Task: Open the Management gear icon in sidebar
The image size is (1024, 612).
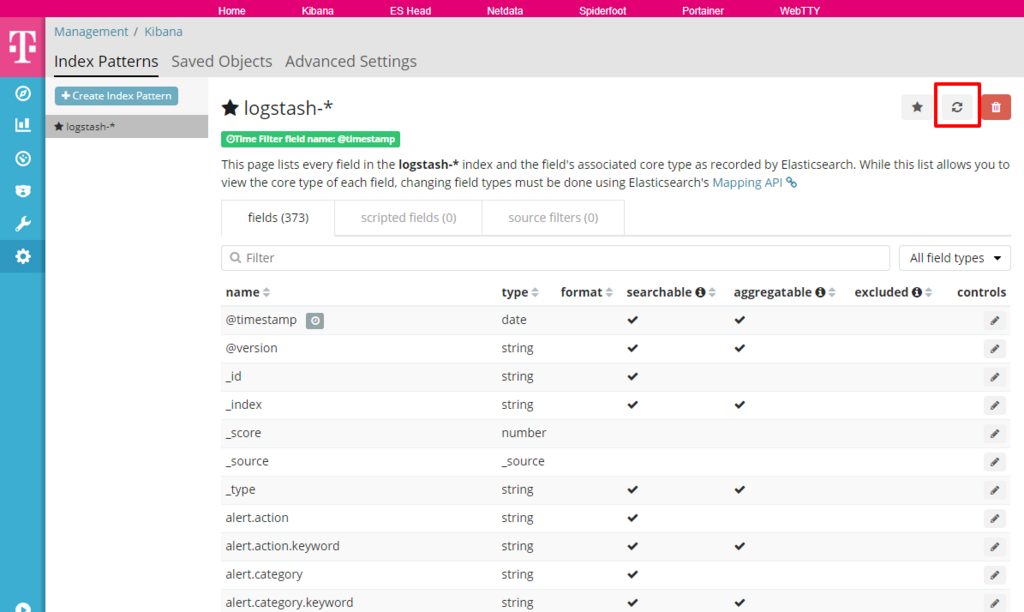Action: pyautogui.click(x=23, y=256)
